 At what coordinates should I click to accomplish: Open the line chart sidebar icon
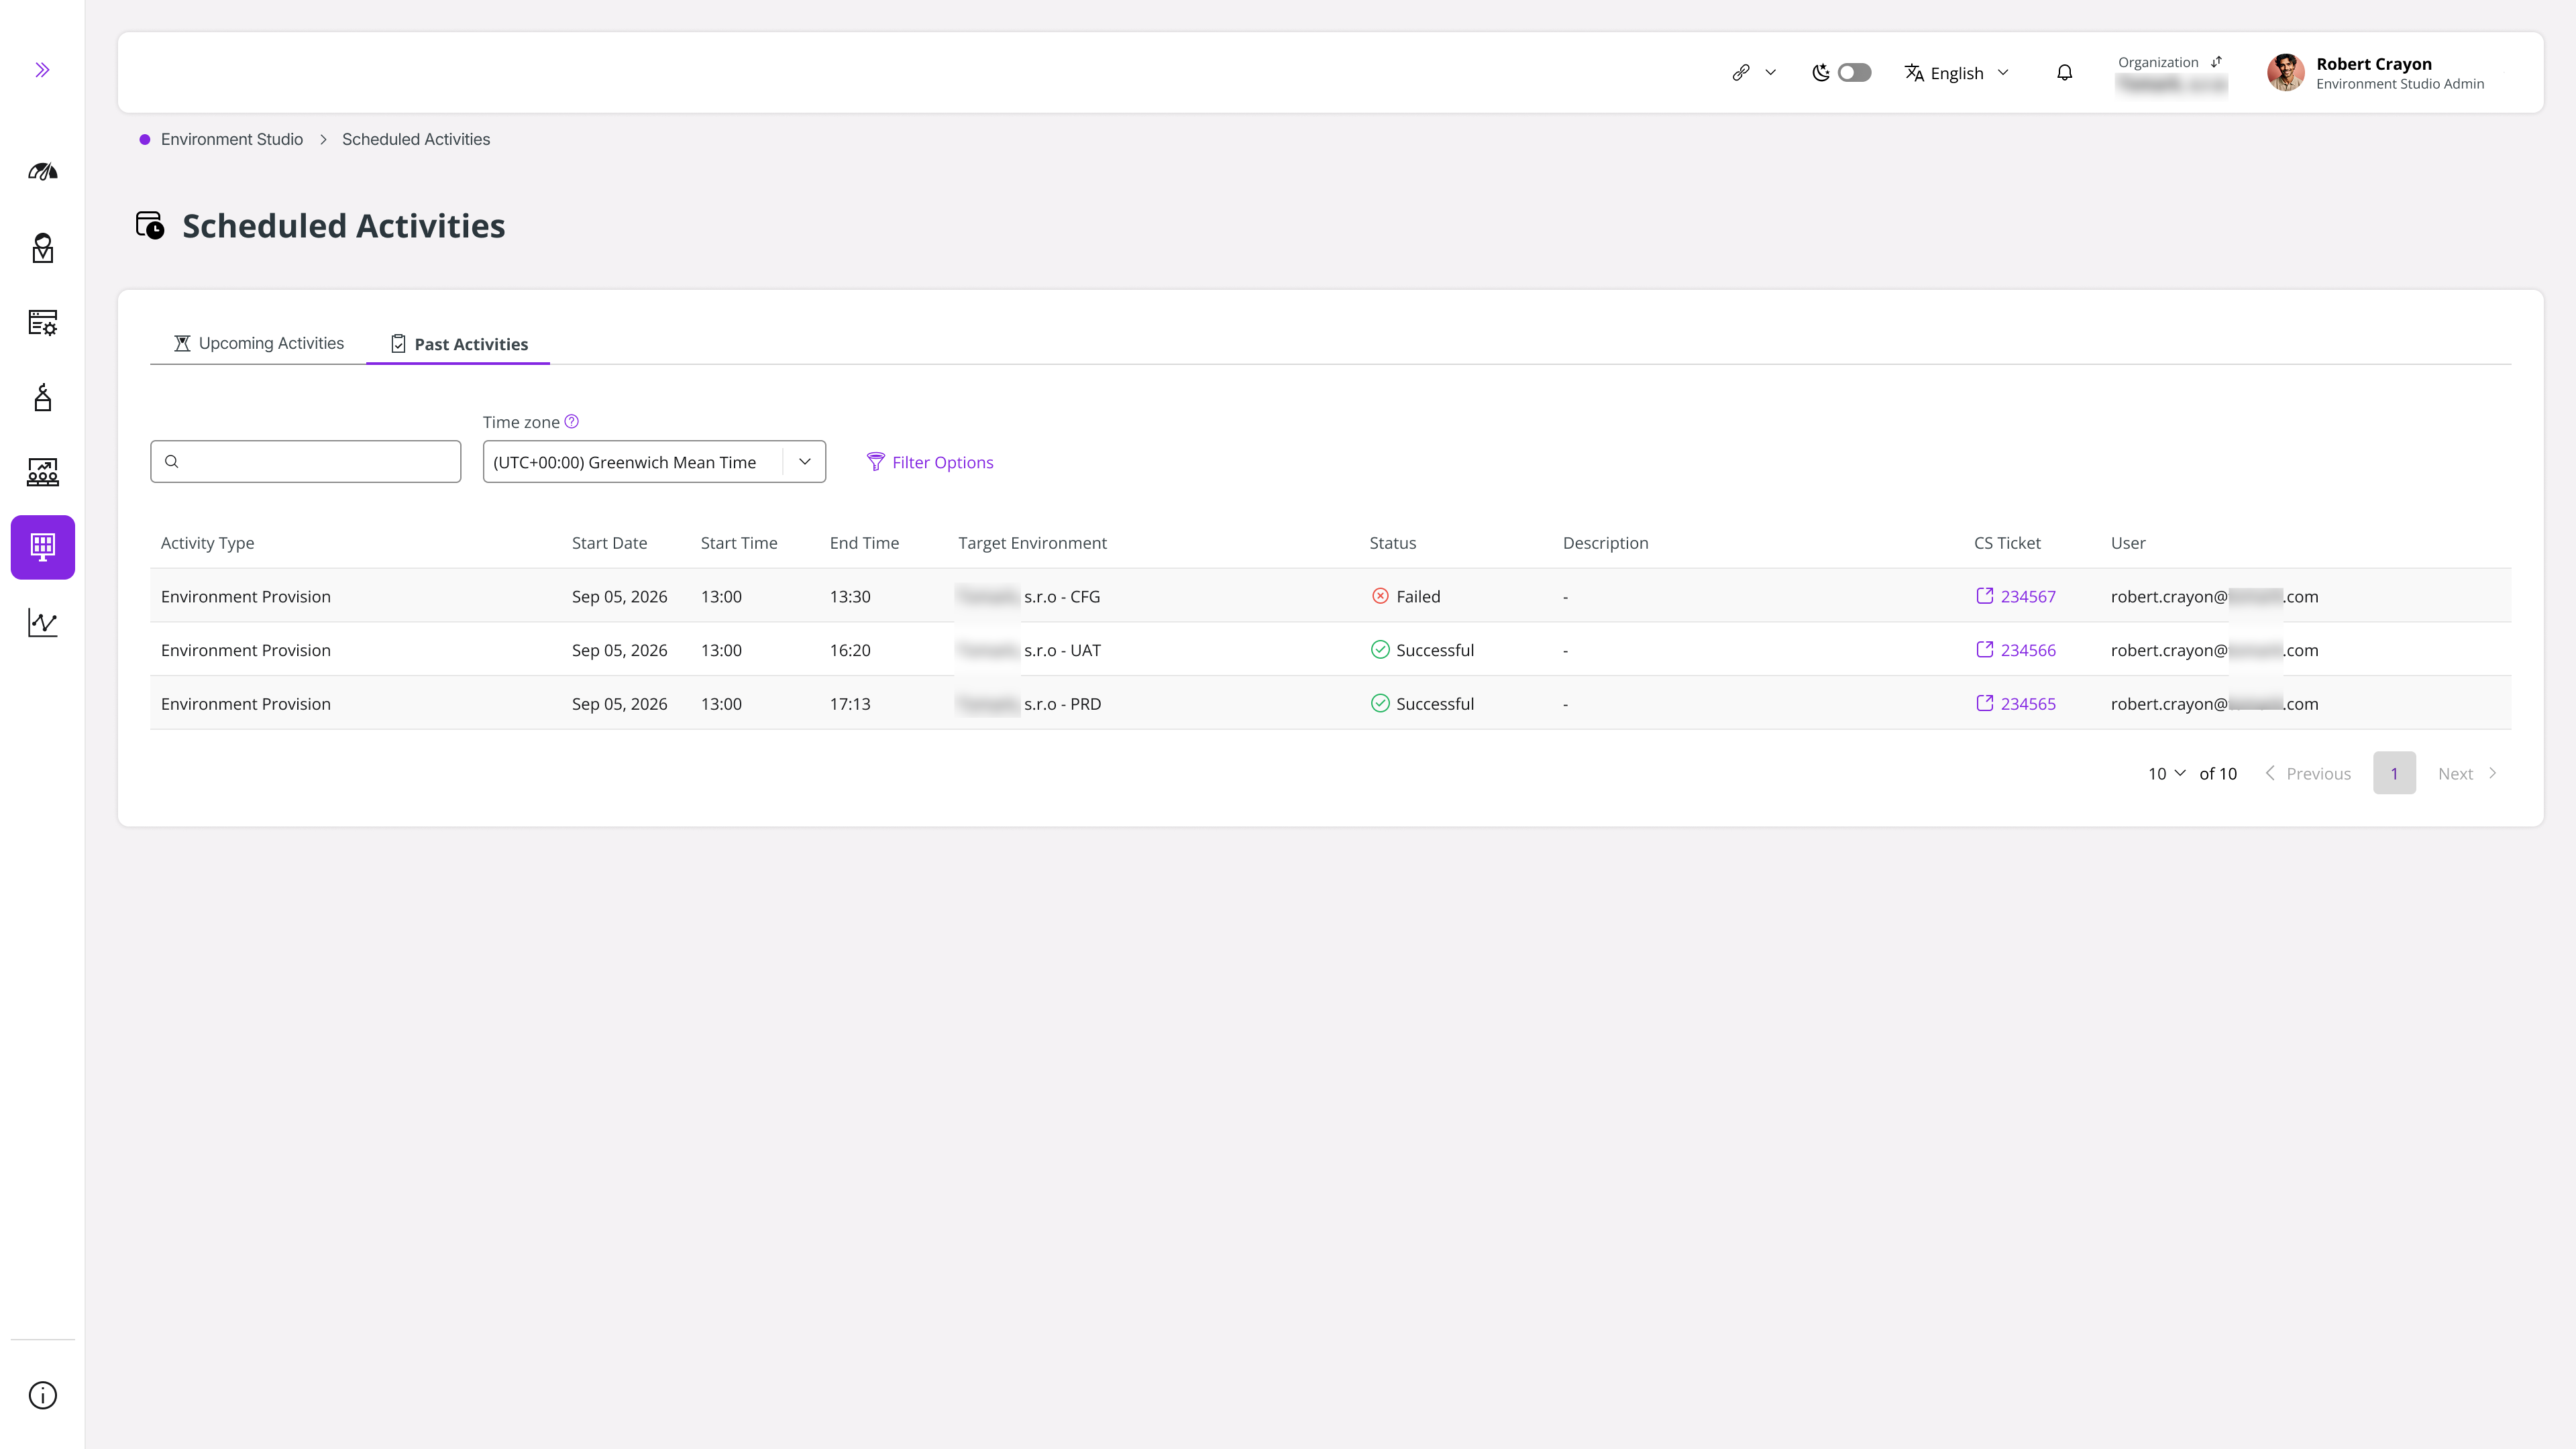(x=42, y=623)
